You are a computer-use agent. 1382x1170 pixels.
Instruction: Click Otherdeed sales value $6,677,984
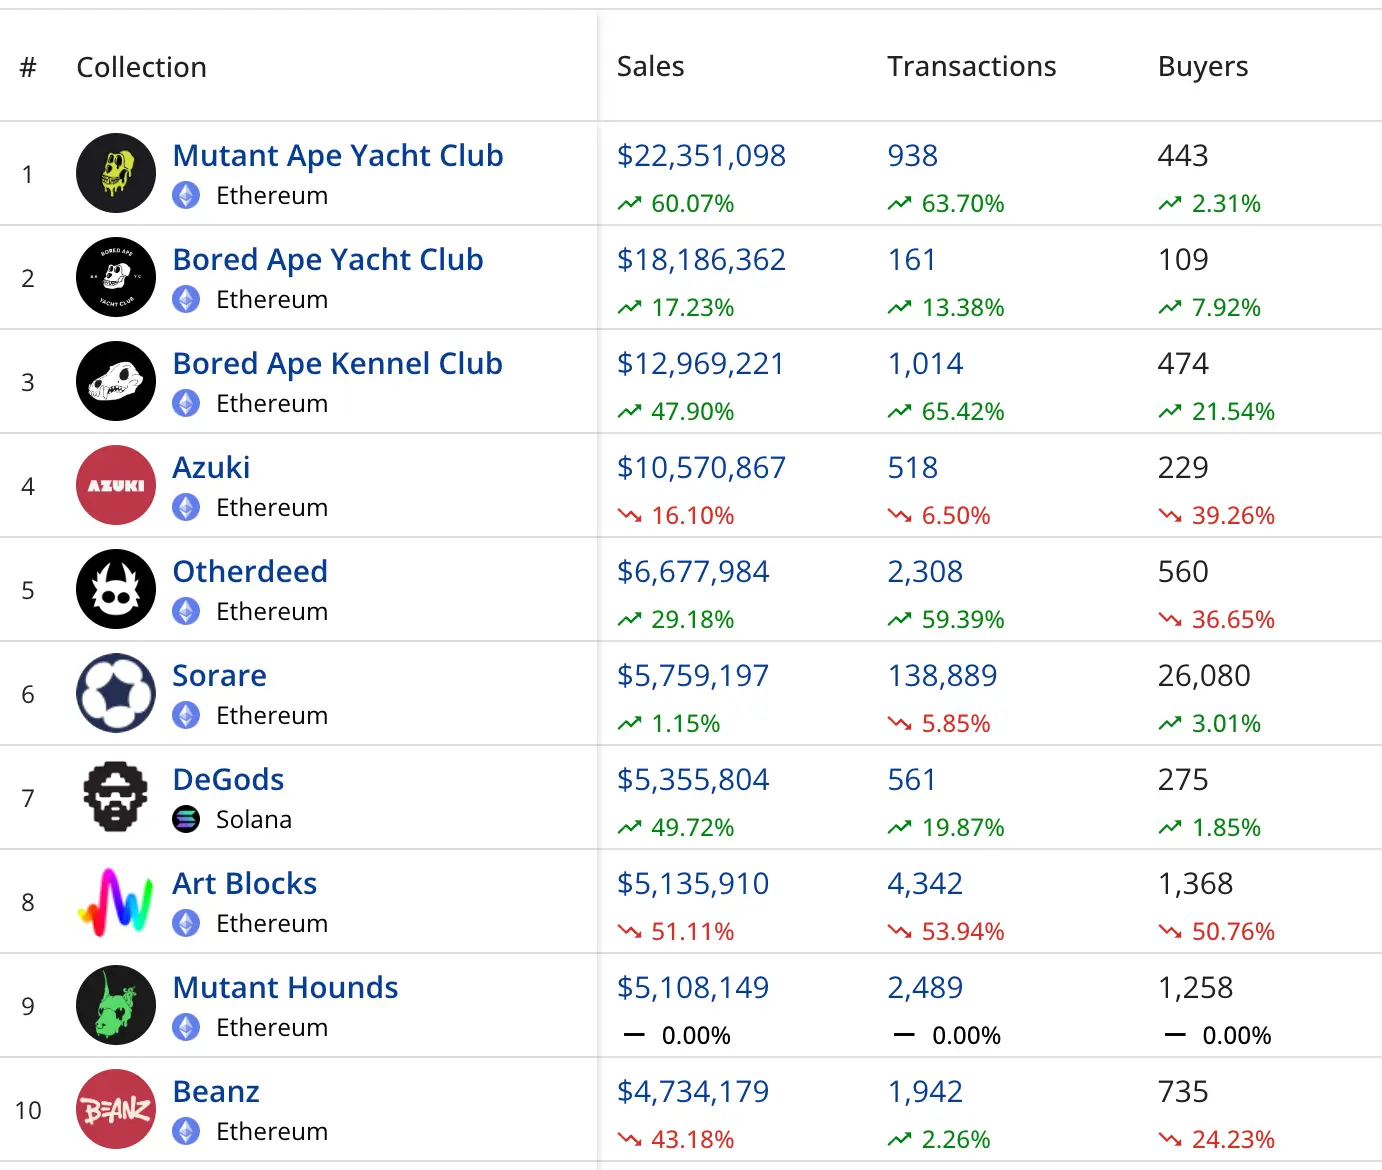[693, 572]
